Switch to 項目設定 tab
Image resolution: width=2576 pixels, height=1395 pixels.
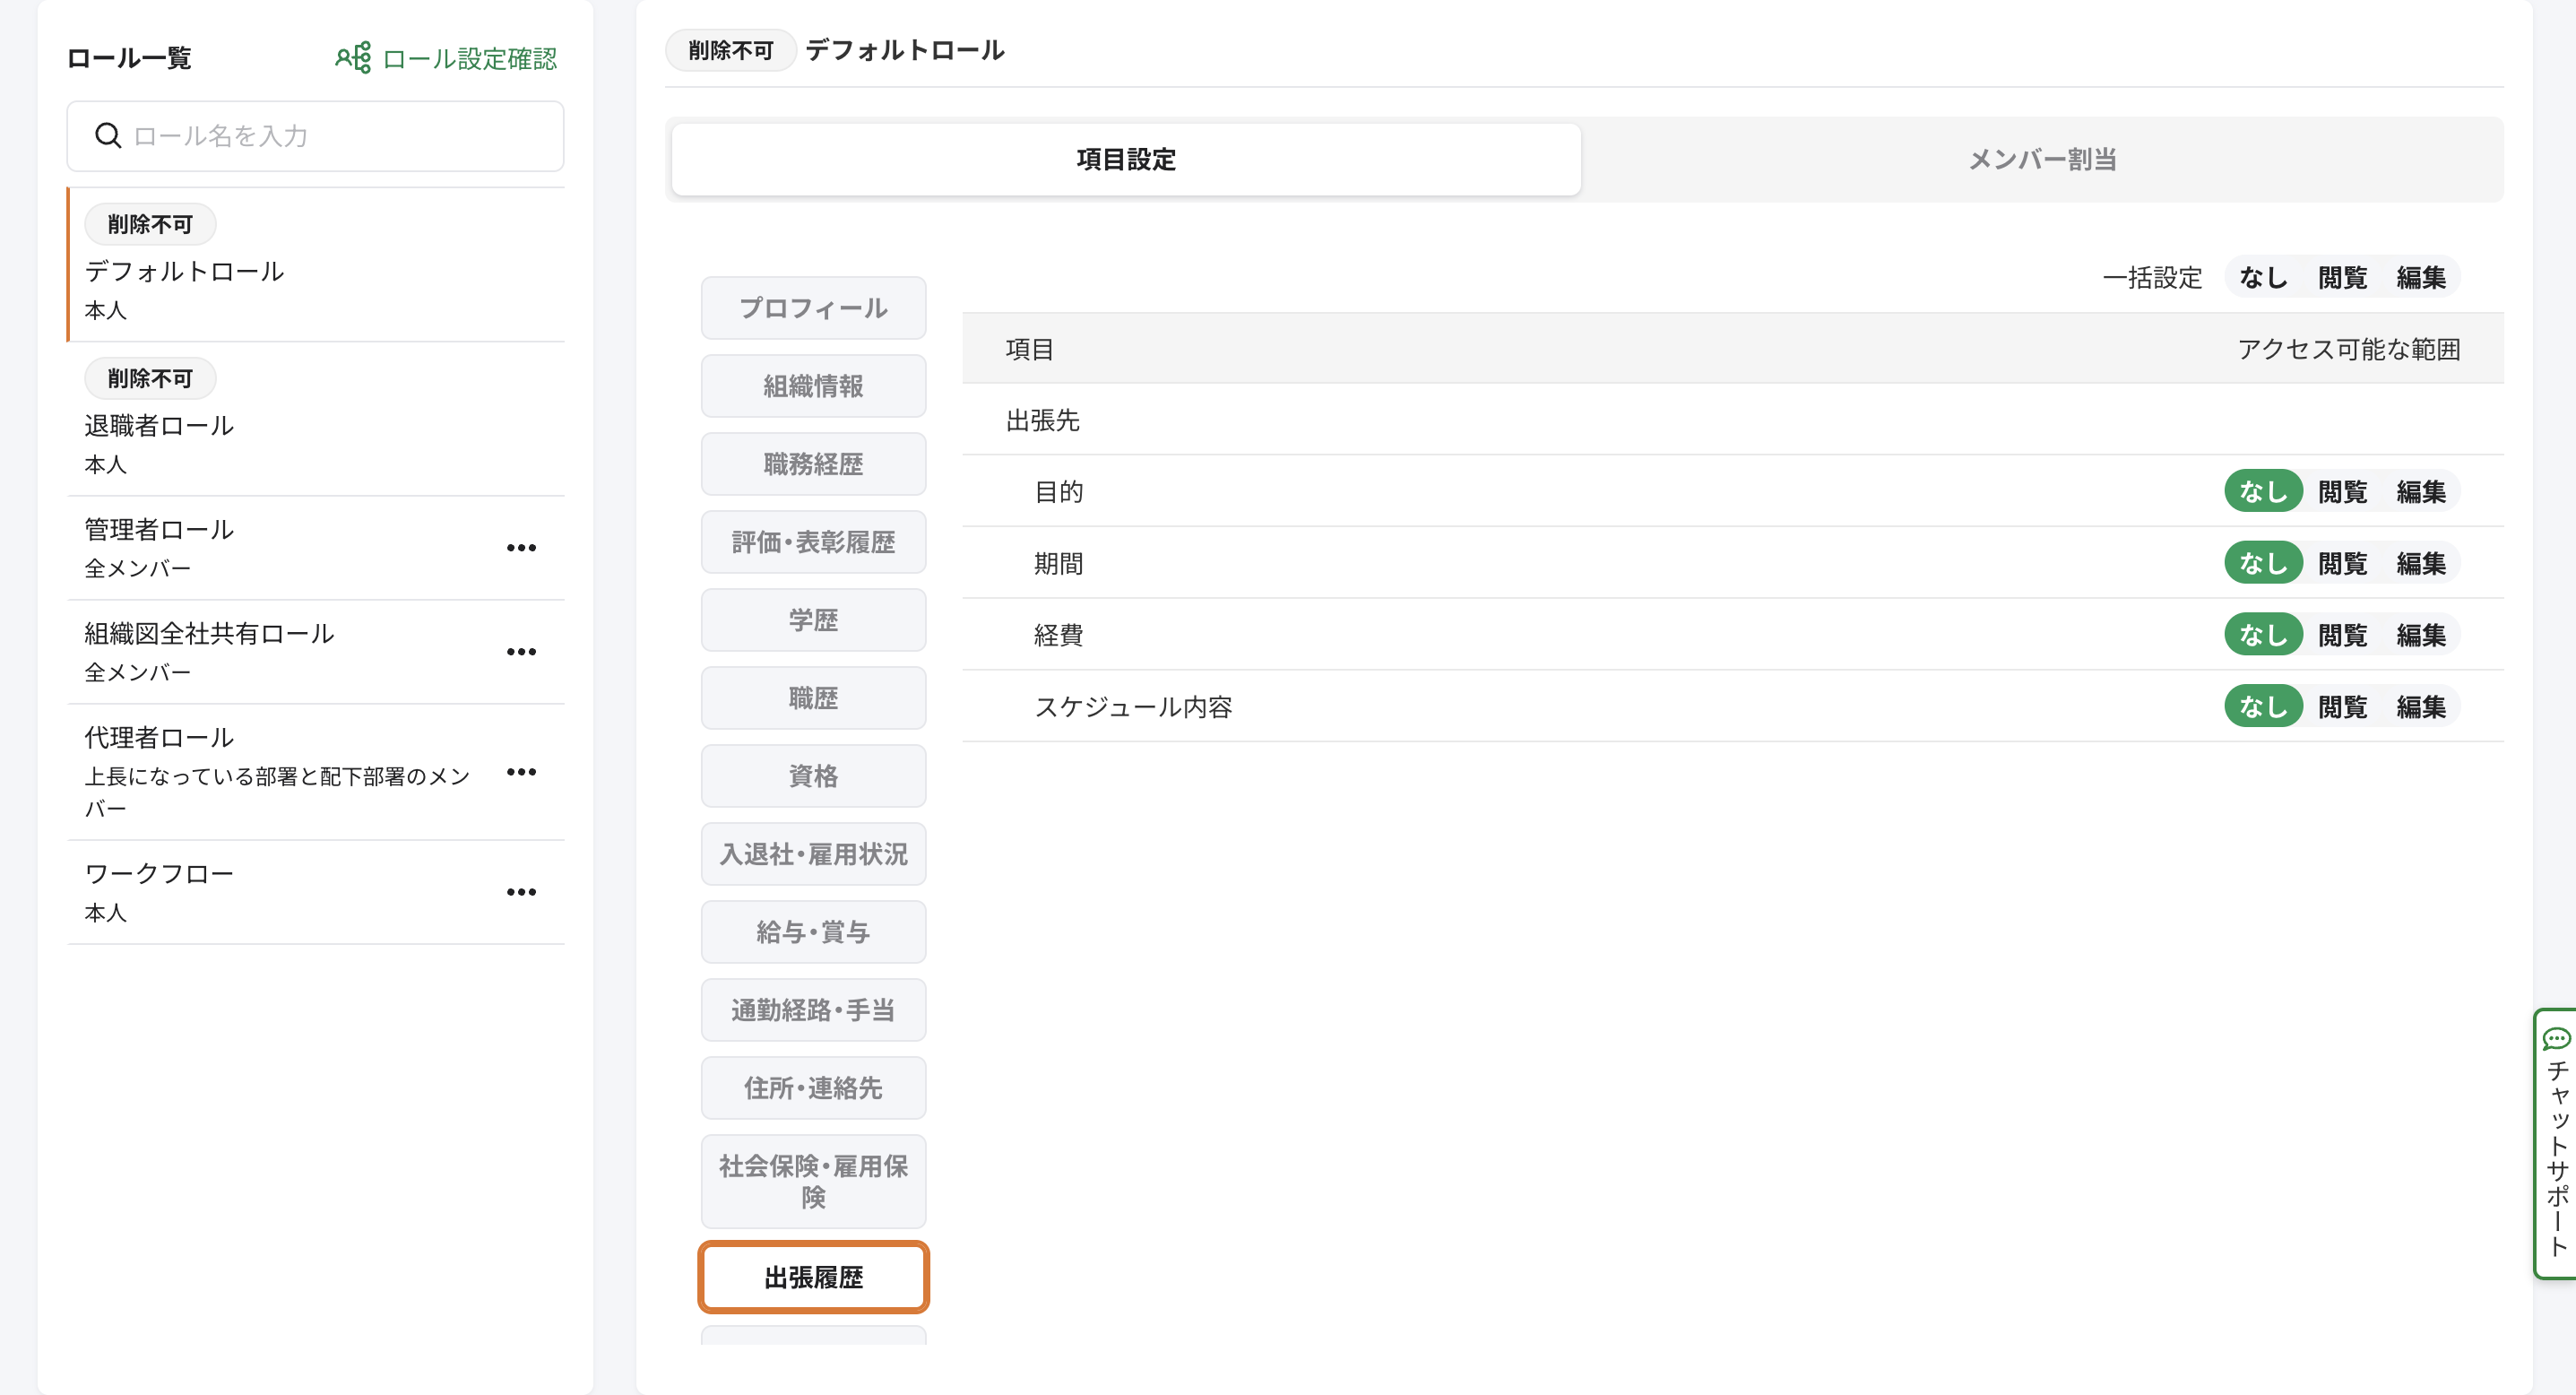click(x=1126, y=159)
